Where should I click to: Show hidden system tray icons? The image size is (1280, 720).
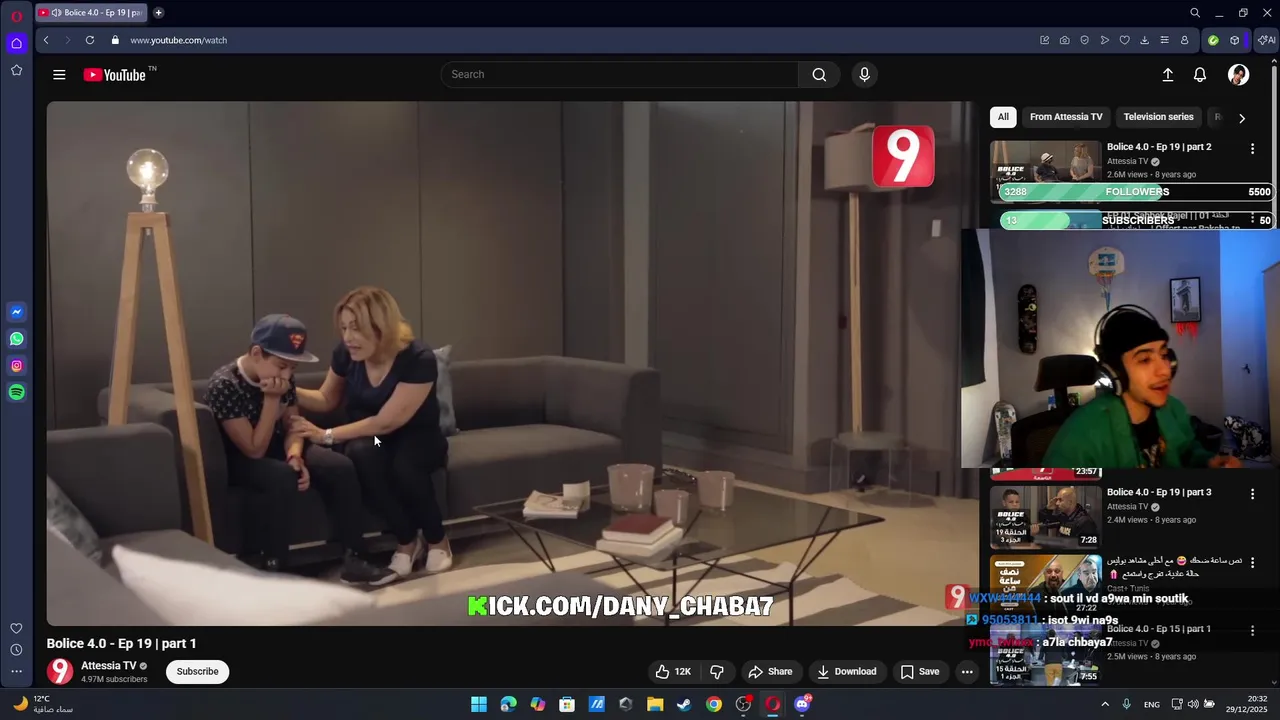click(1105, 704)
